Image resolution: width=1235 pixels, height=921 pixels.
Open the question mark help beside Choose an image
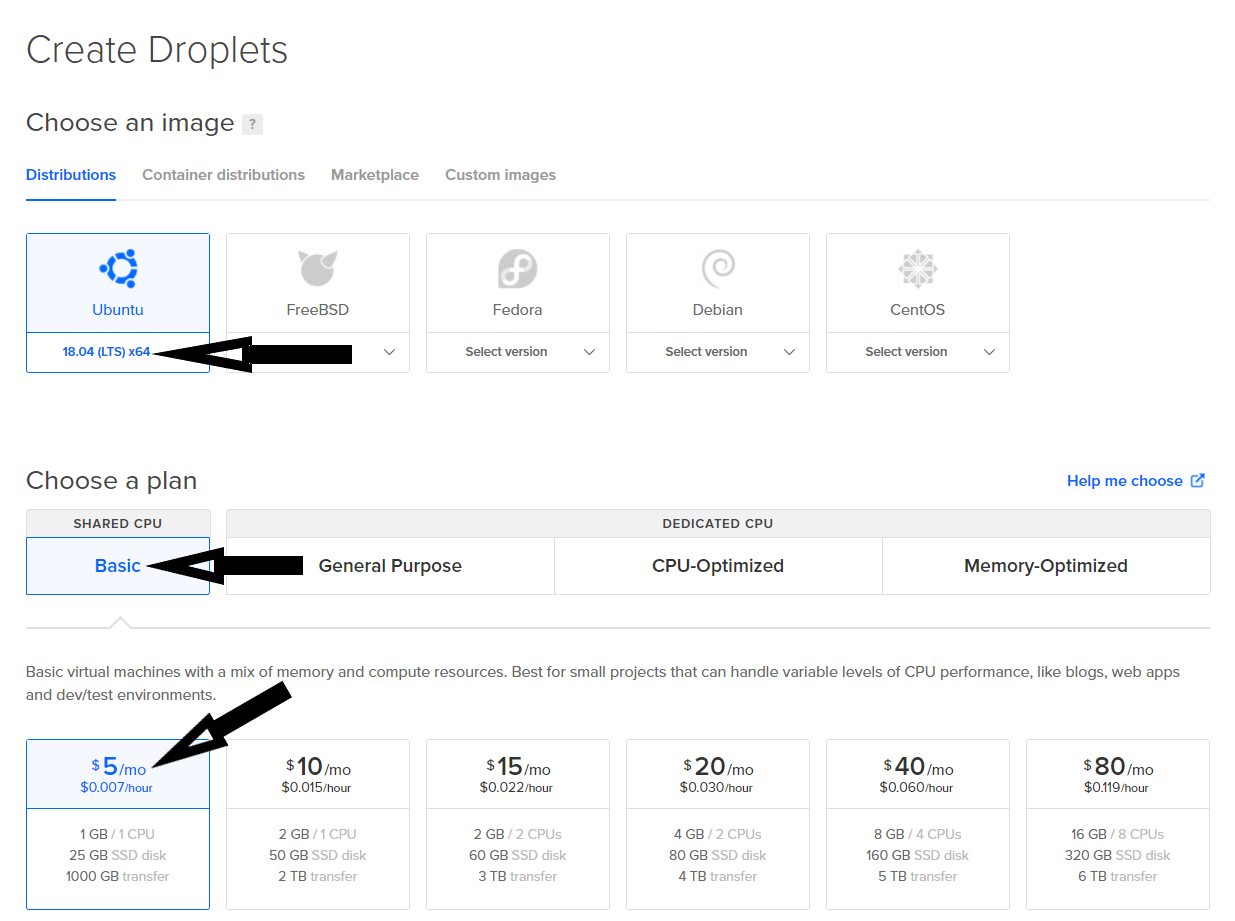tap(253, 125)
